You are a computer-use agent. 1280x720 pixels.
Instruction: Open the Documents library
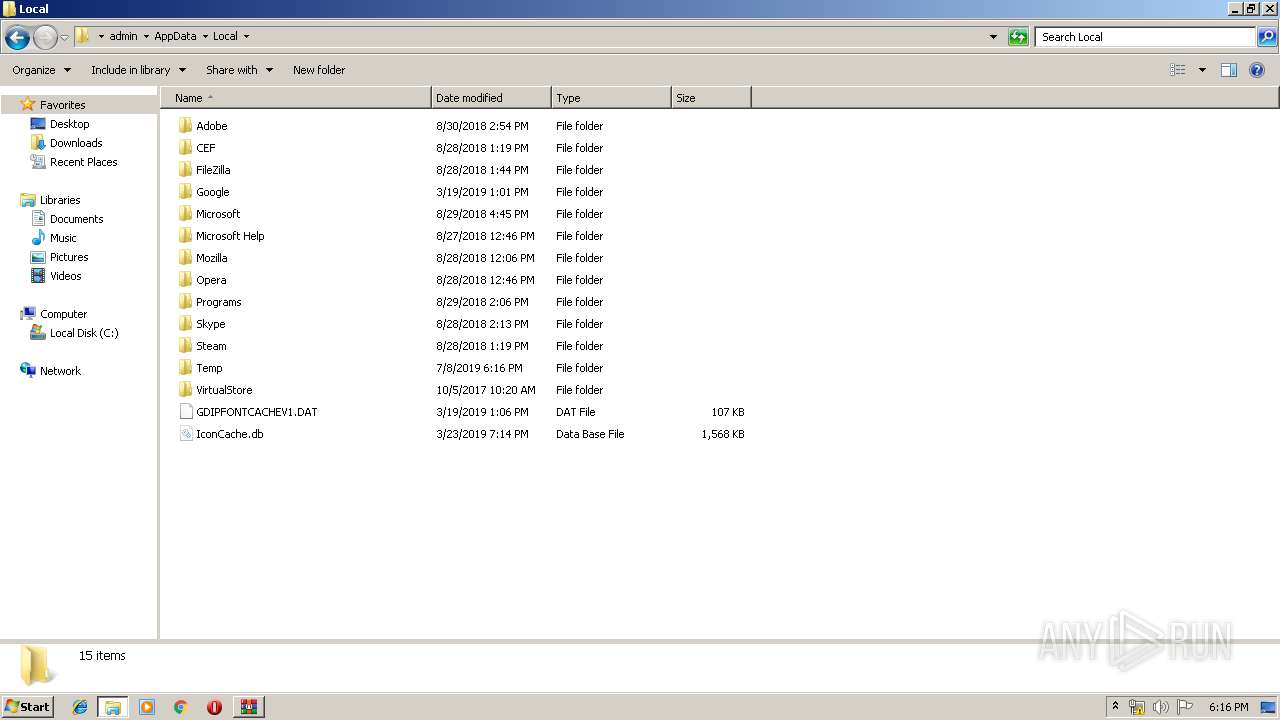coord(76,219)
